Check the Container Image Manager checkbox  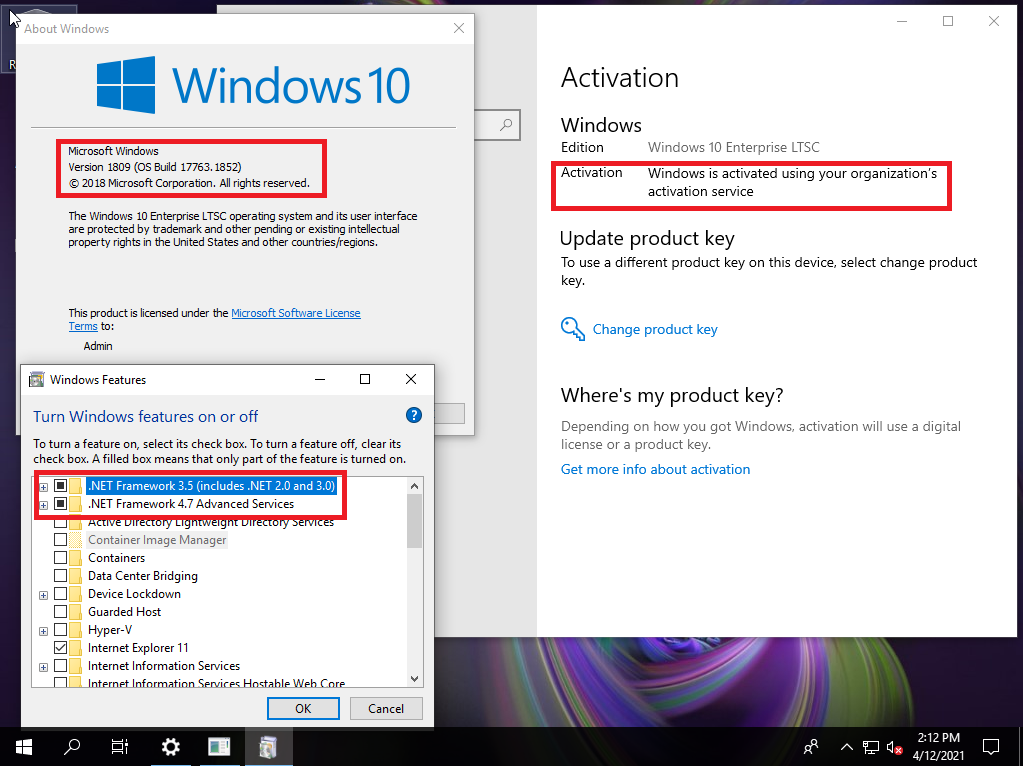pyautogui.click(x=60, y=540)
